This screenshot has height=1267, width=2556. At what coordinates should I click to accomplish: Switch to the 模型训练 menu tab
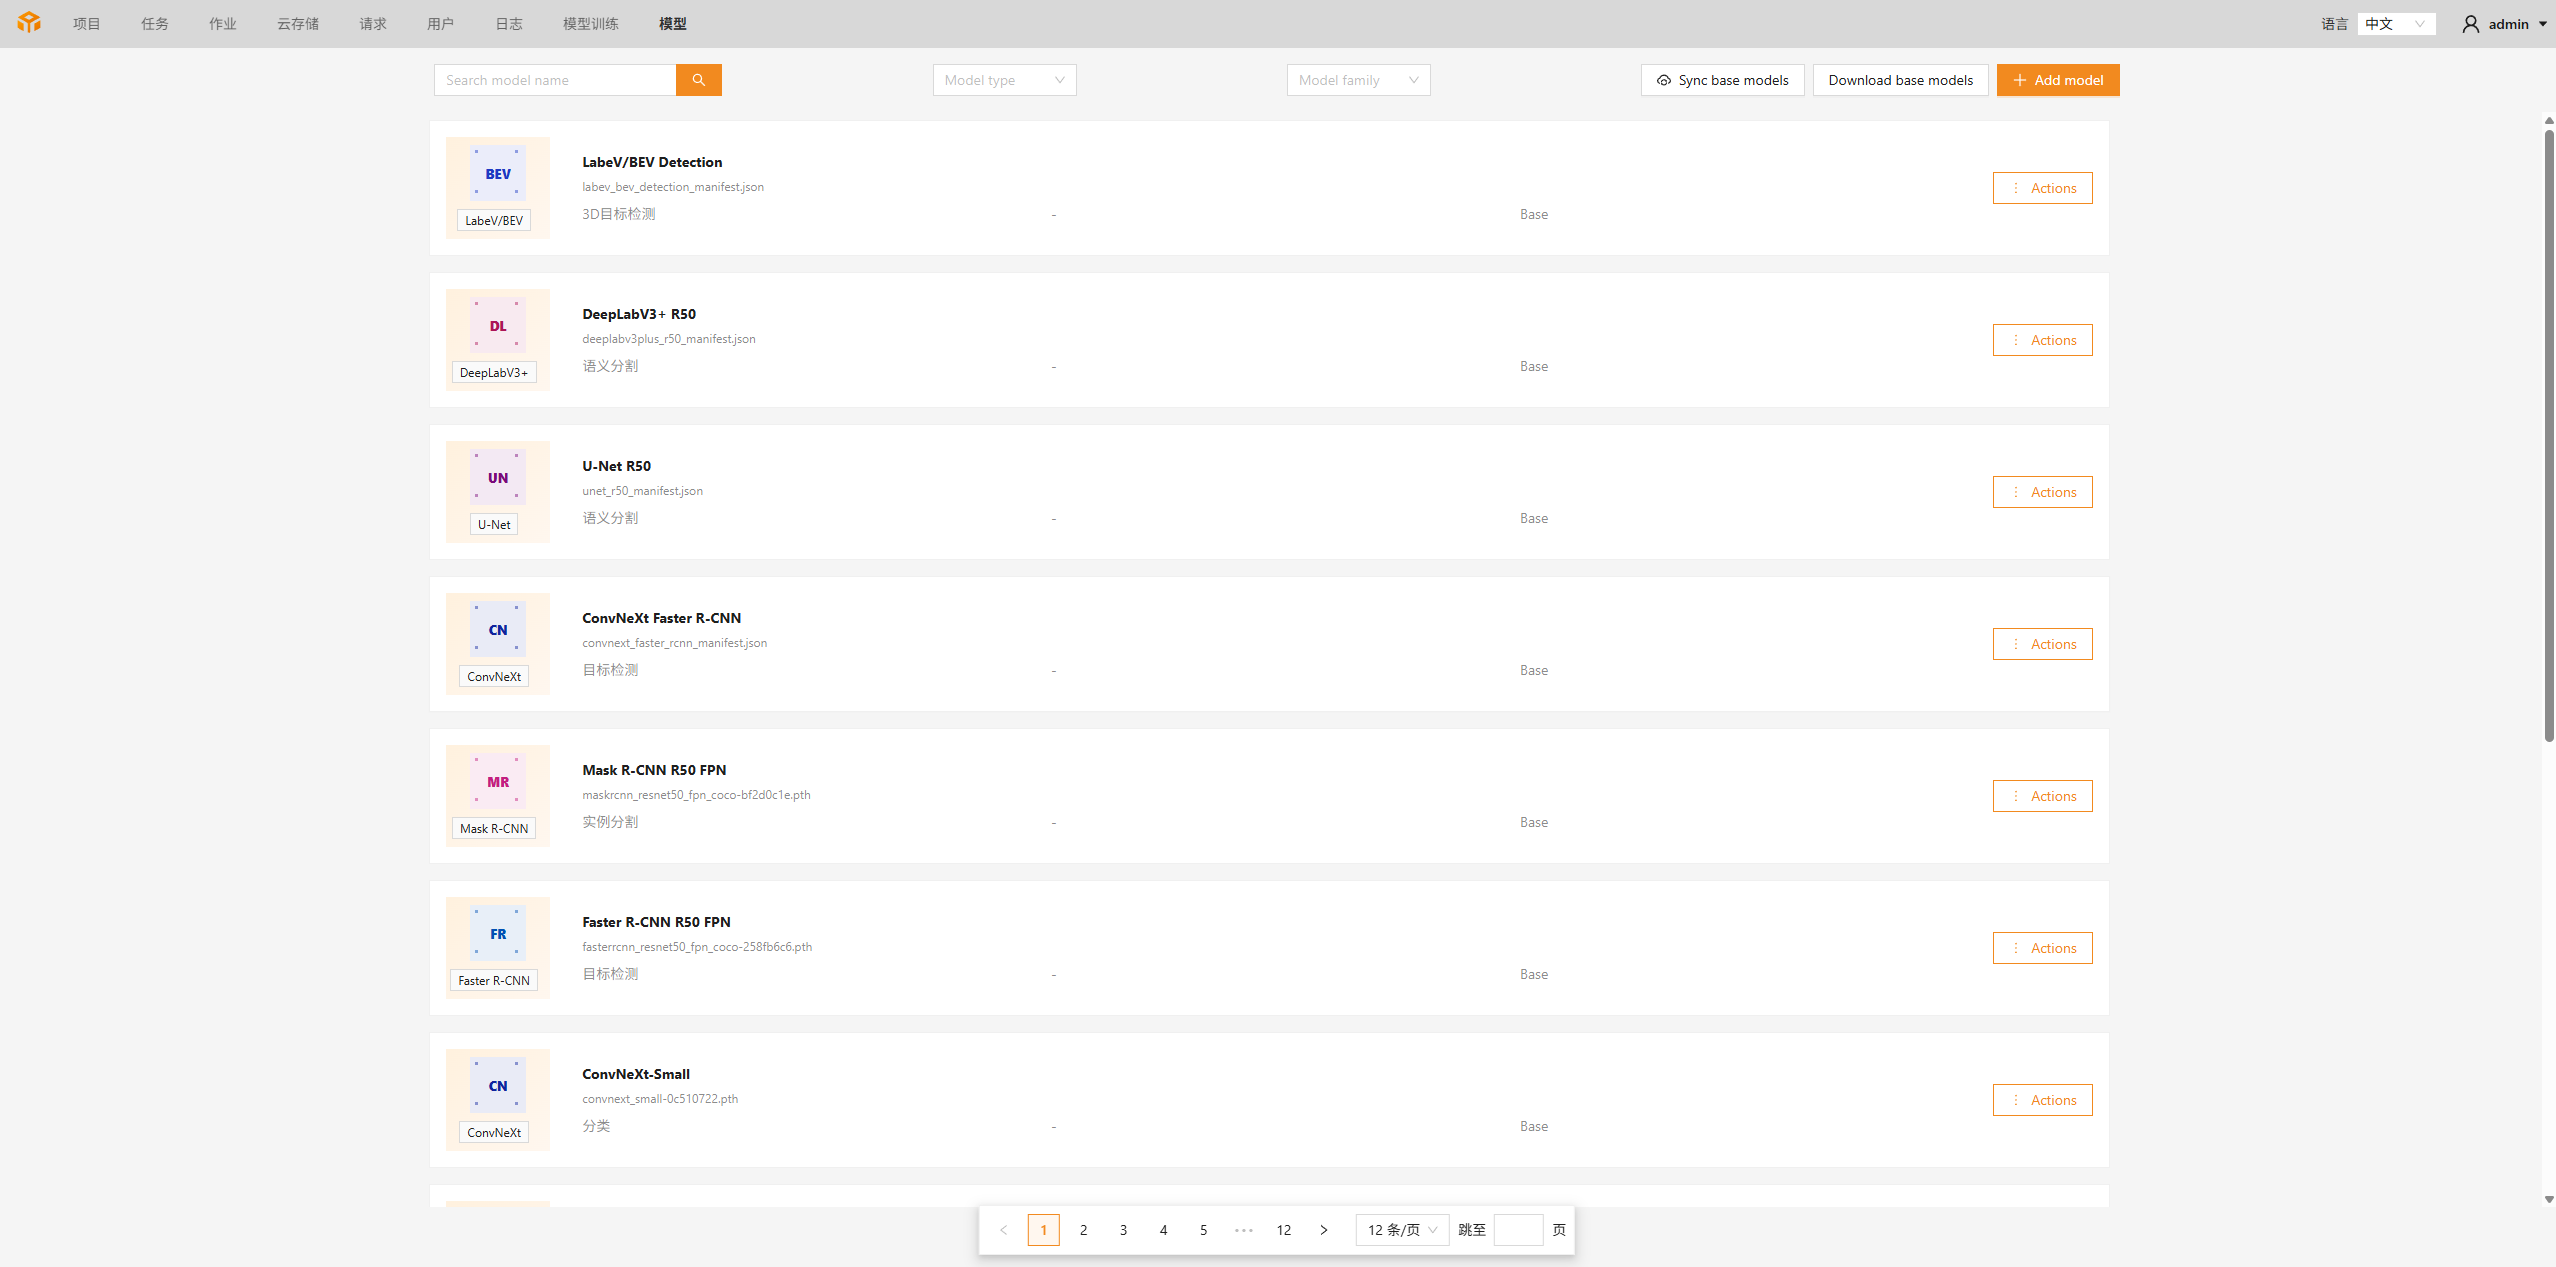[x=590, y=24]
